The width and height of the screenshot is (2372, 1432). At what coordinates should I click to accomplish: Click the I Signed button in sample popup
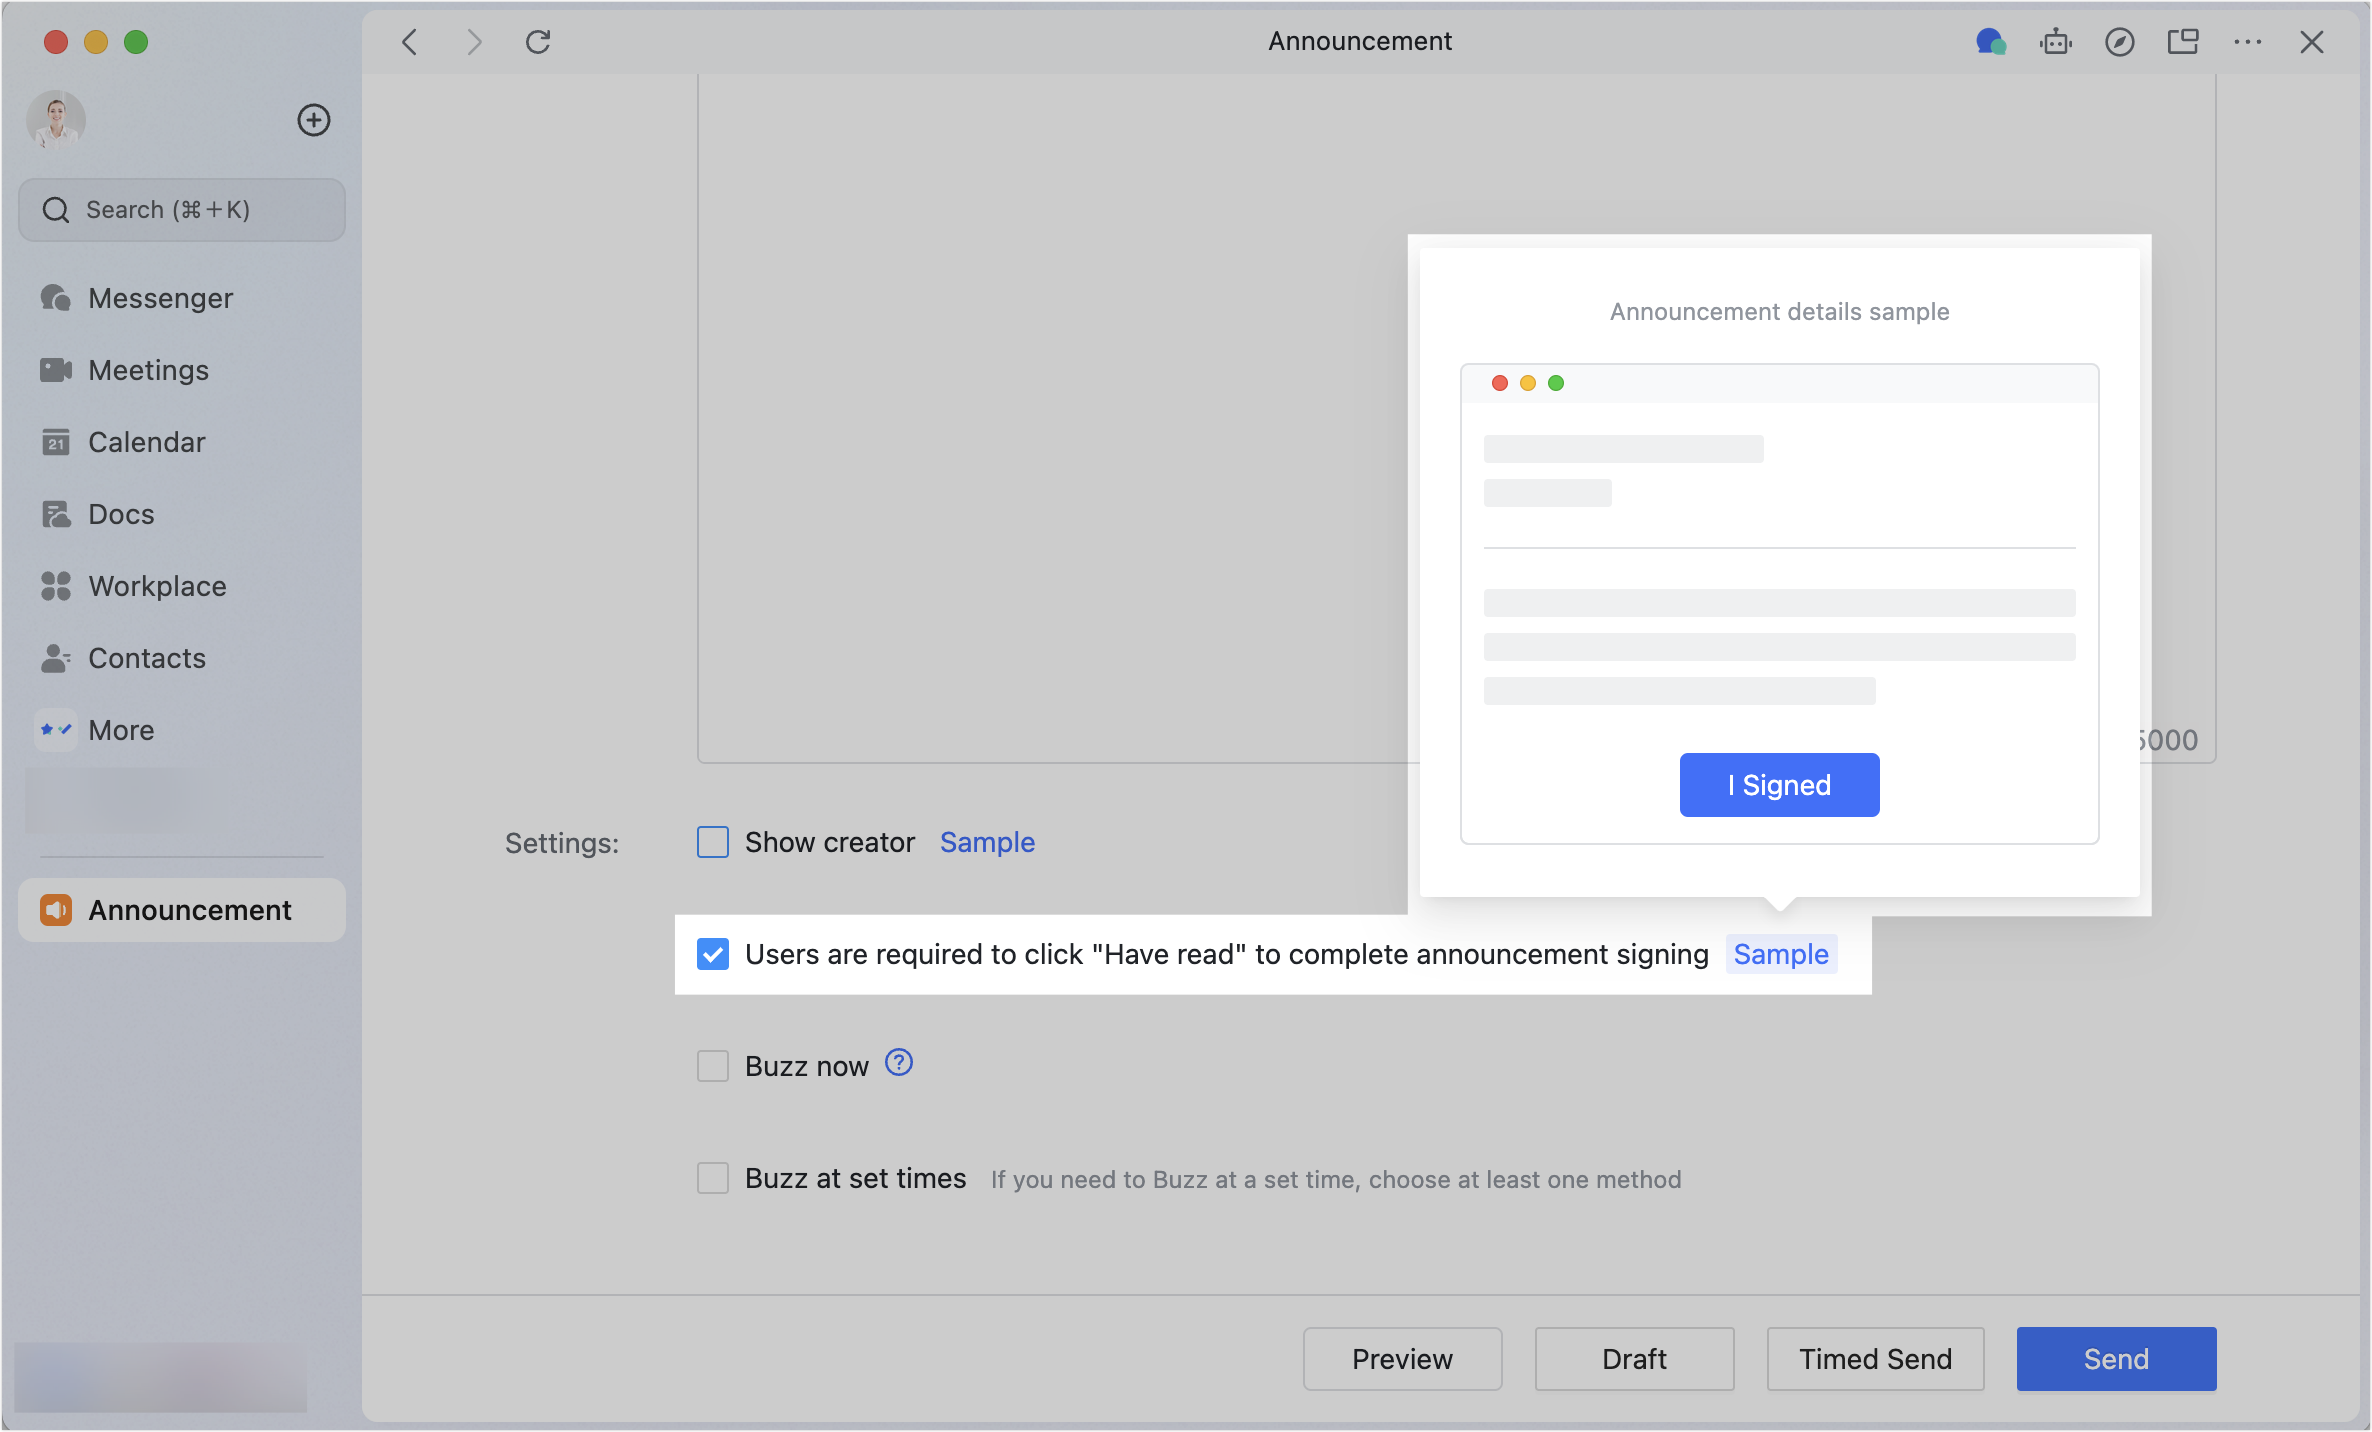point(1779,785)
